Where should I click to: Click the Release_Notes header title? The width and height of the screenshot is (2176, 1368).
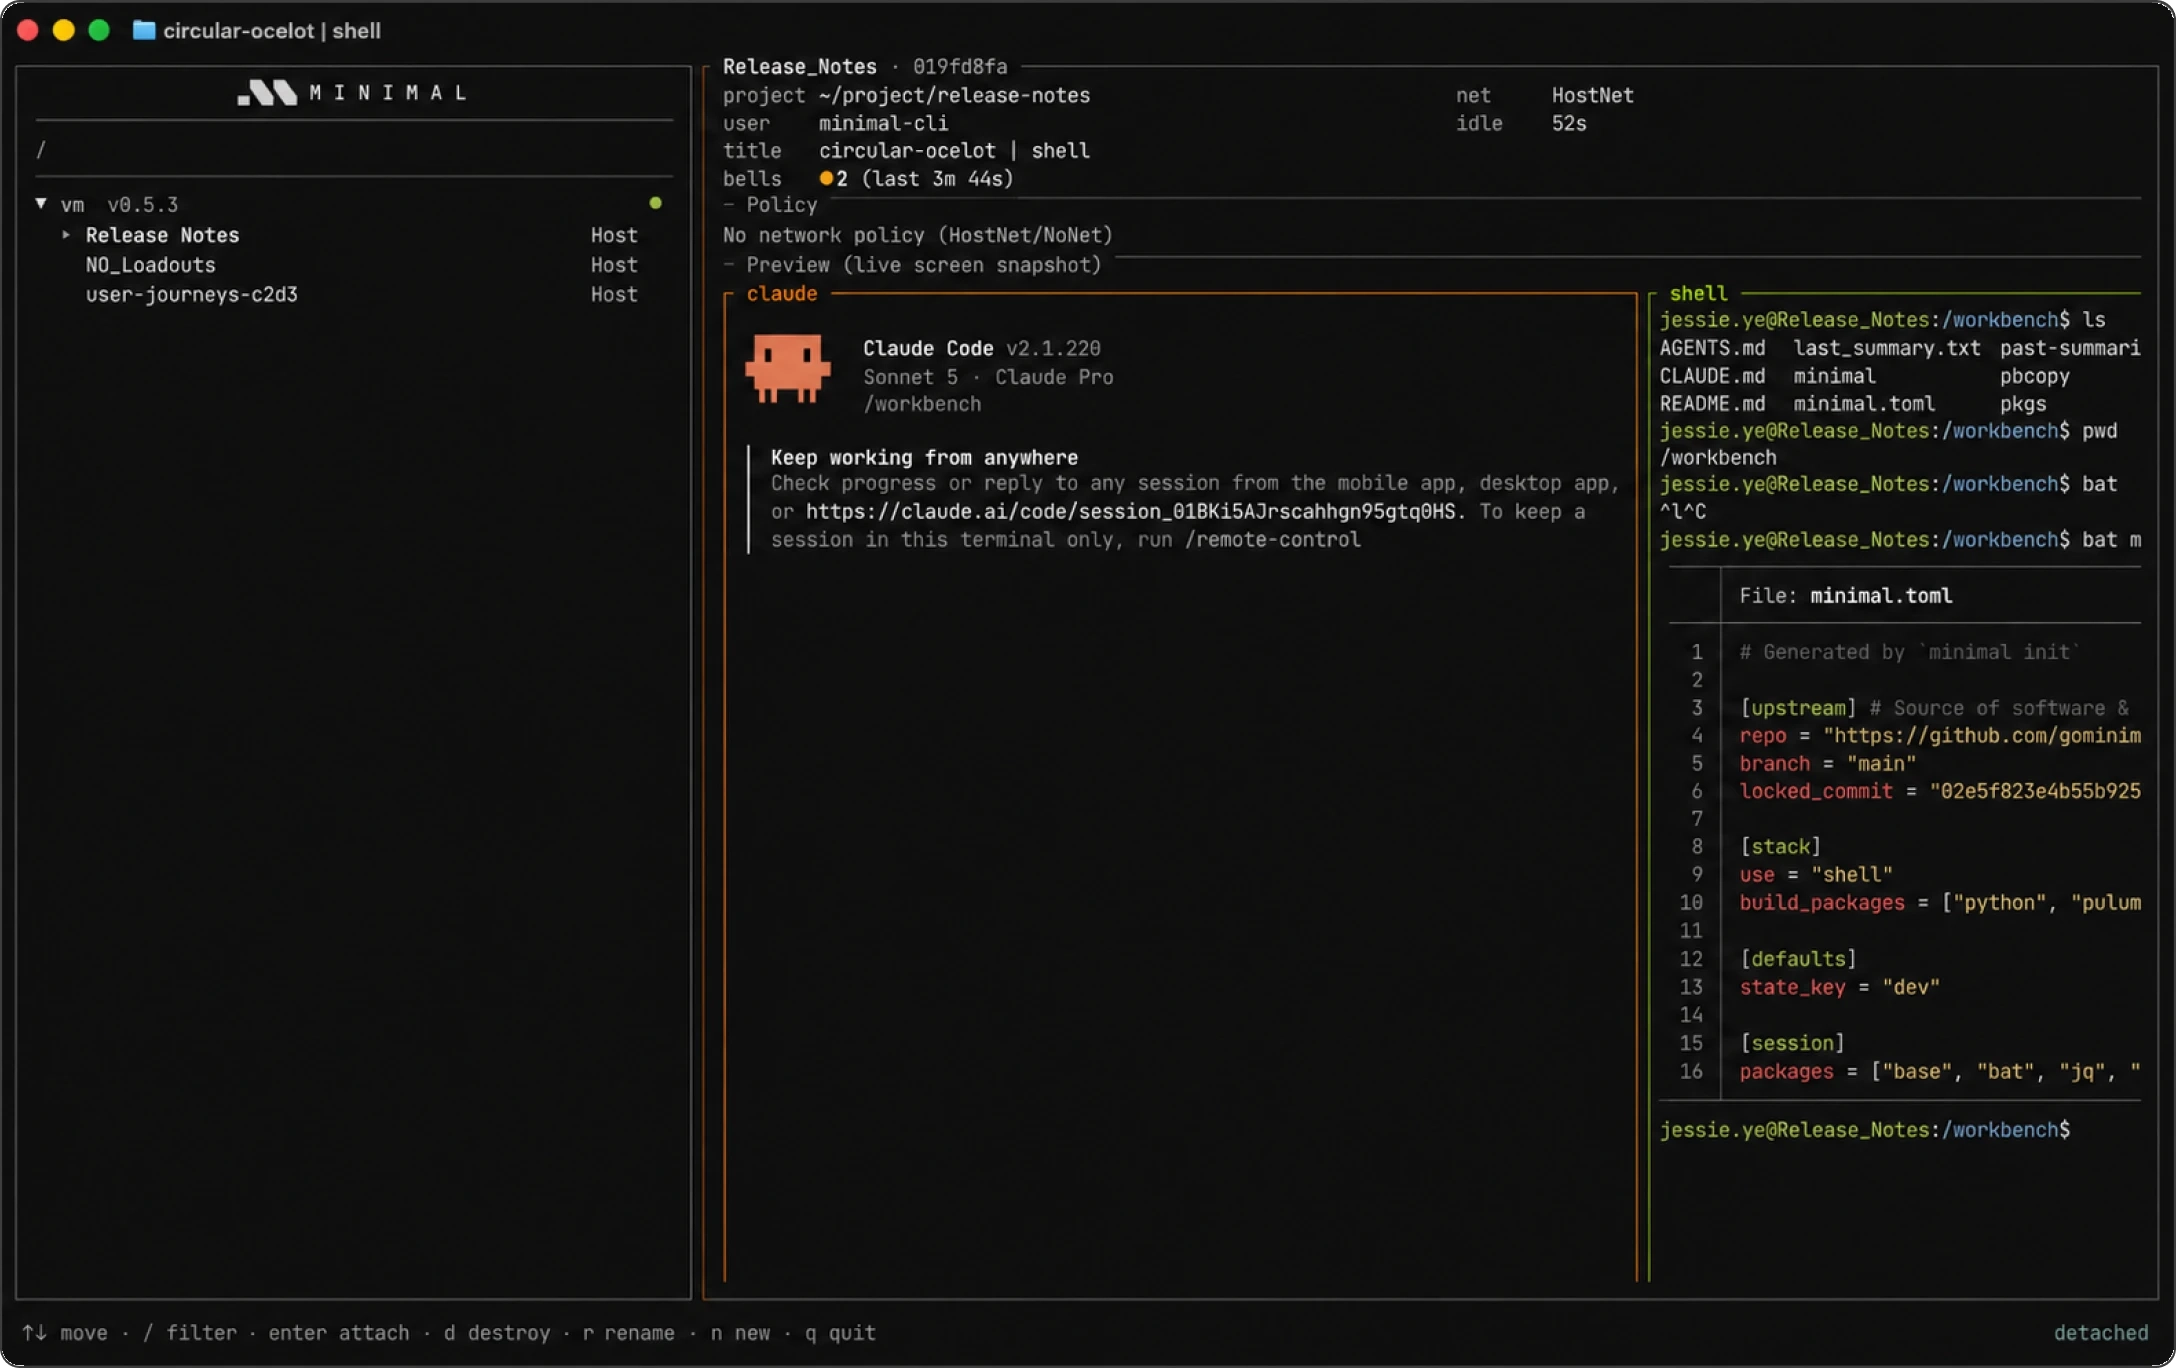[x=799, y=67]
